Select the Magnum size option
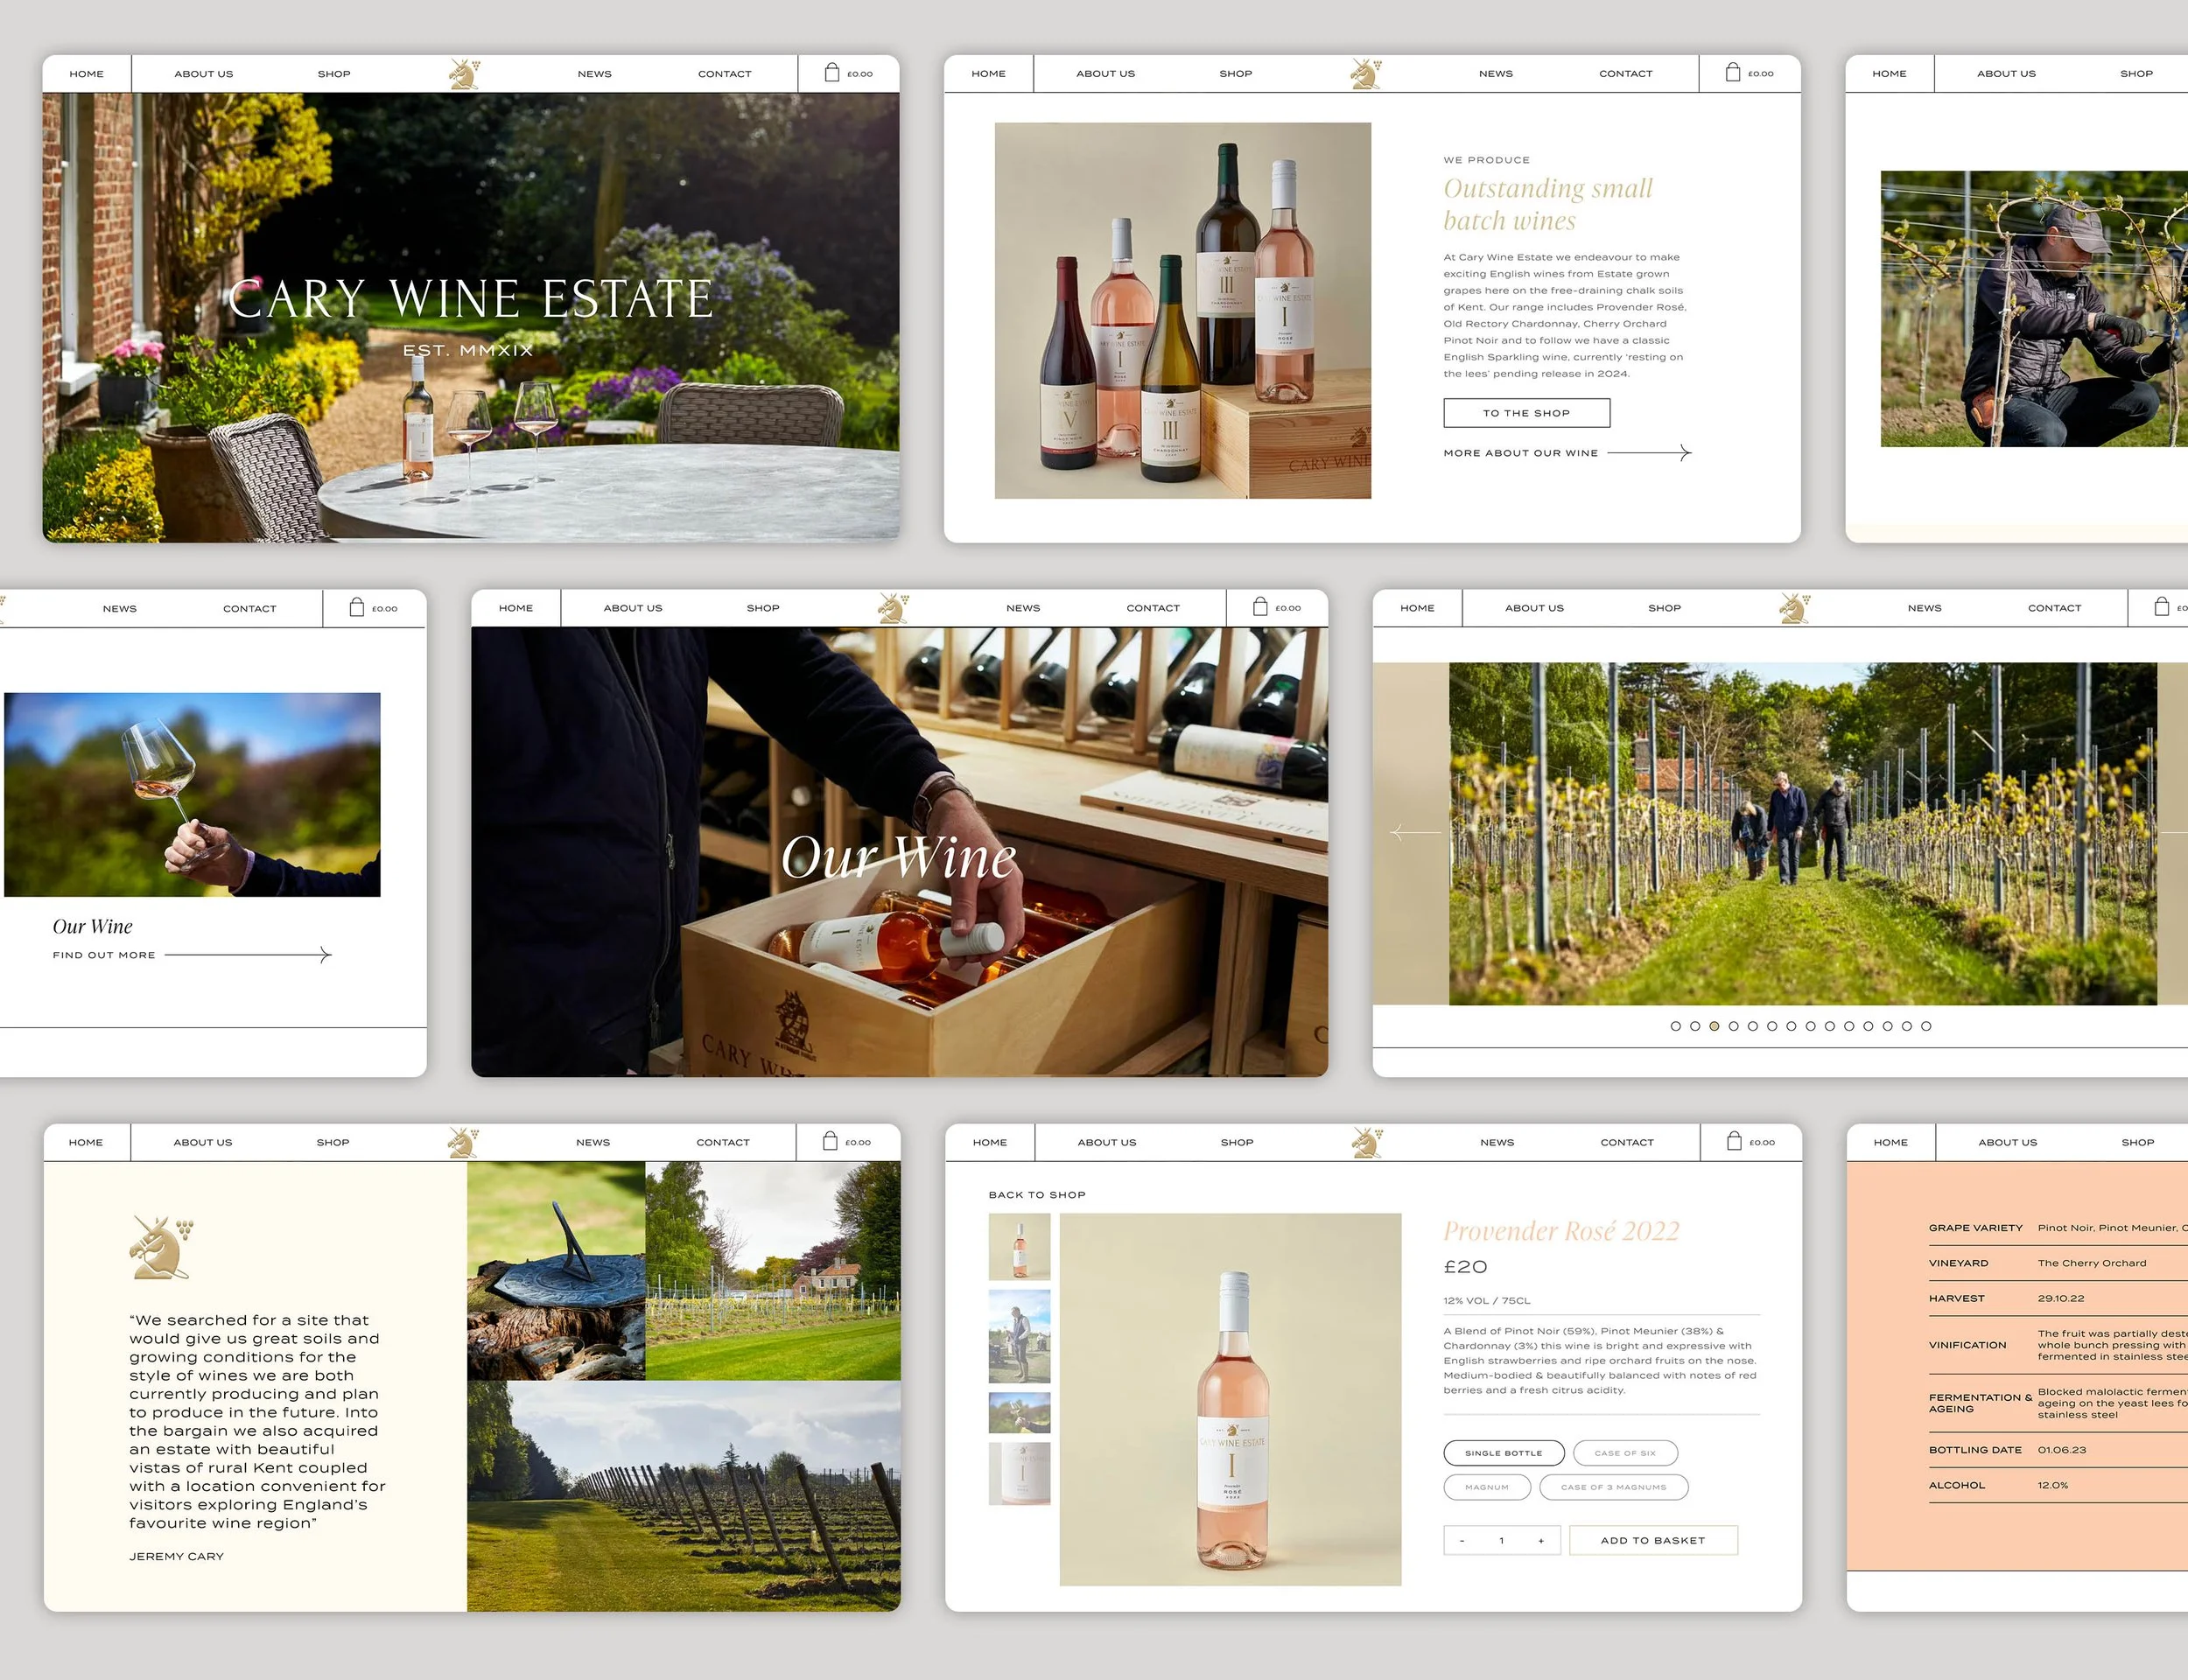This screenshot has width=2188, height=1680. (x=1487, y=1487)
